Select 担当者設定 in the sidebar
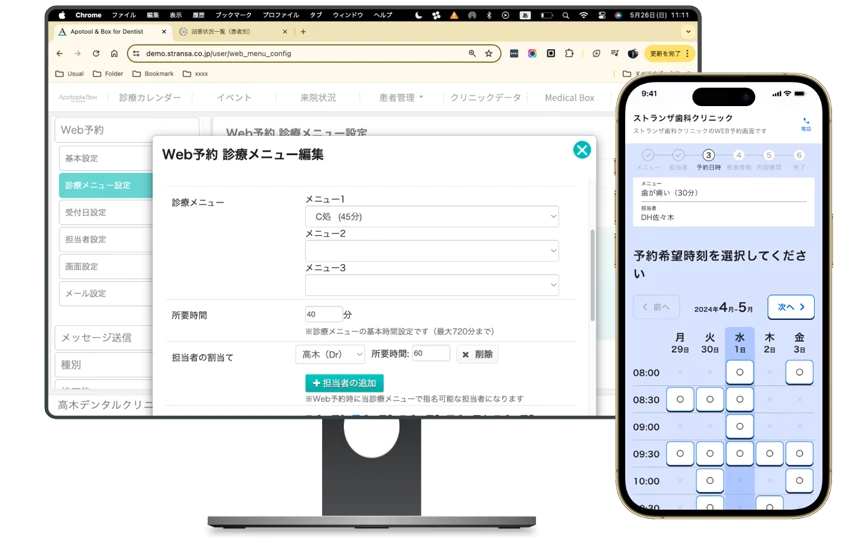 pyautogui.click(x=105, y=239)
